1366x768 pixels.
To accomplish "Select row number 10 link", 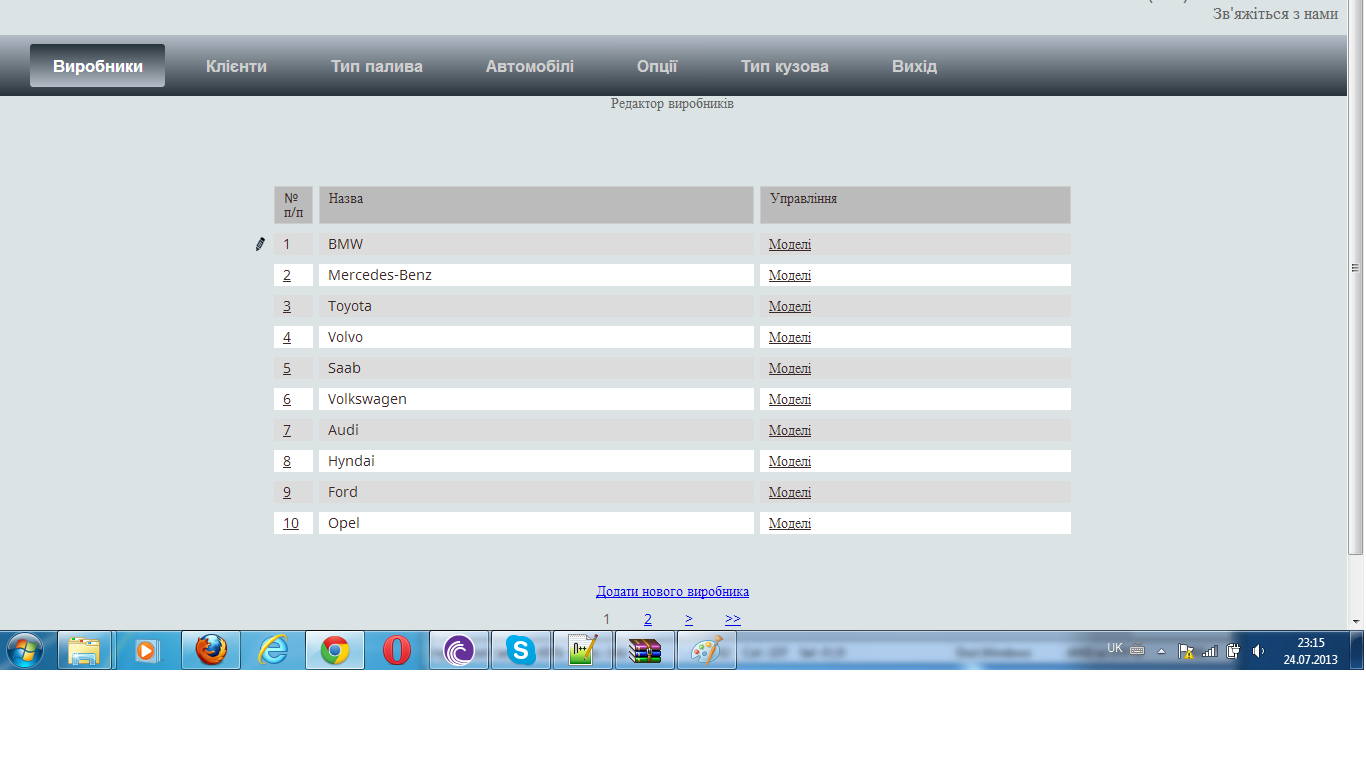I will pos(291,523).
